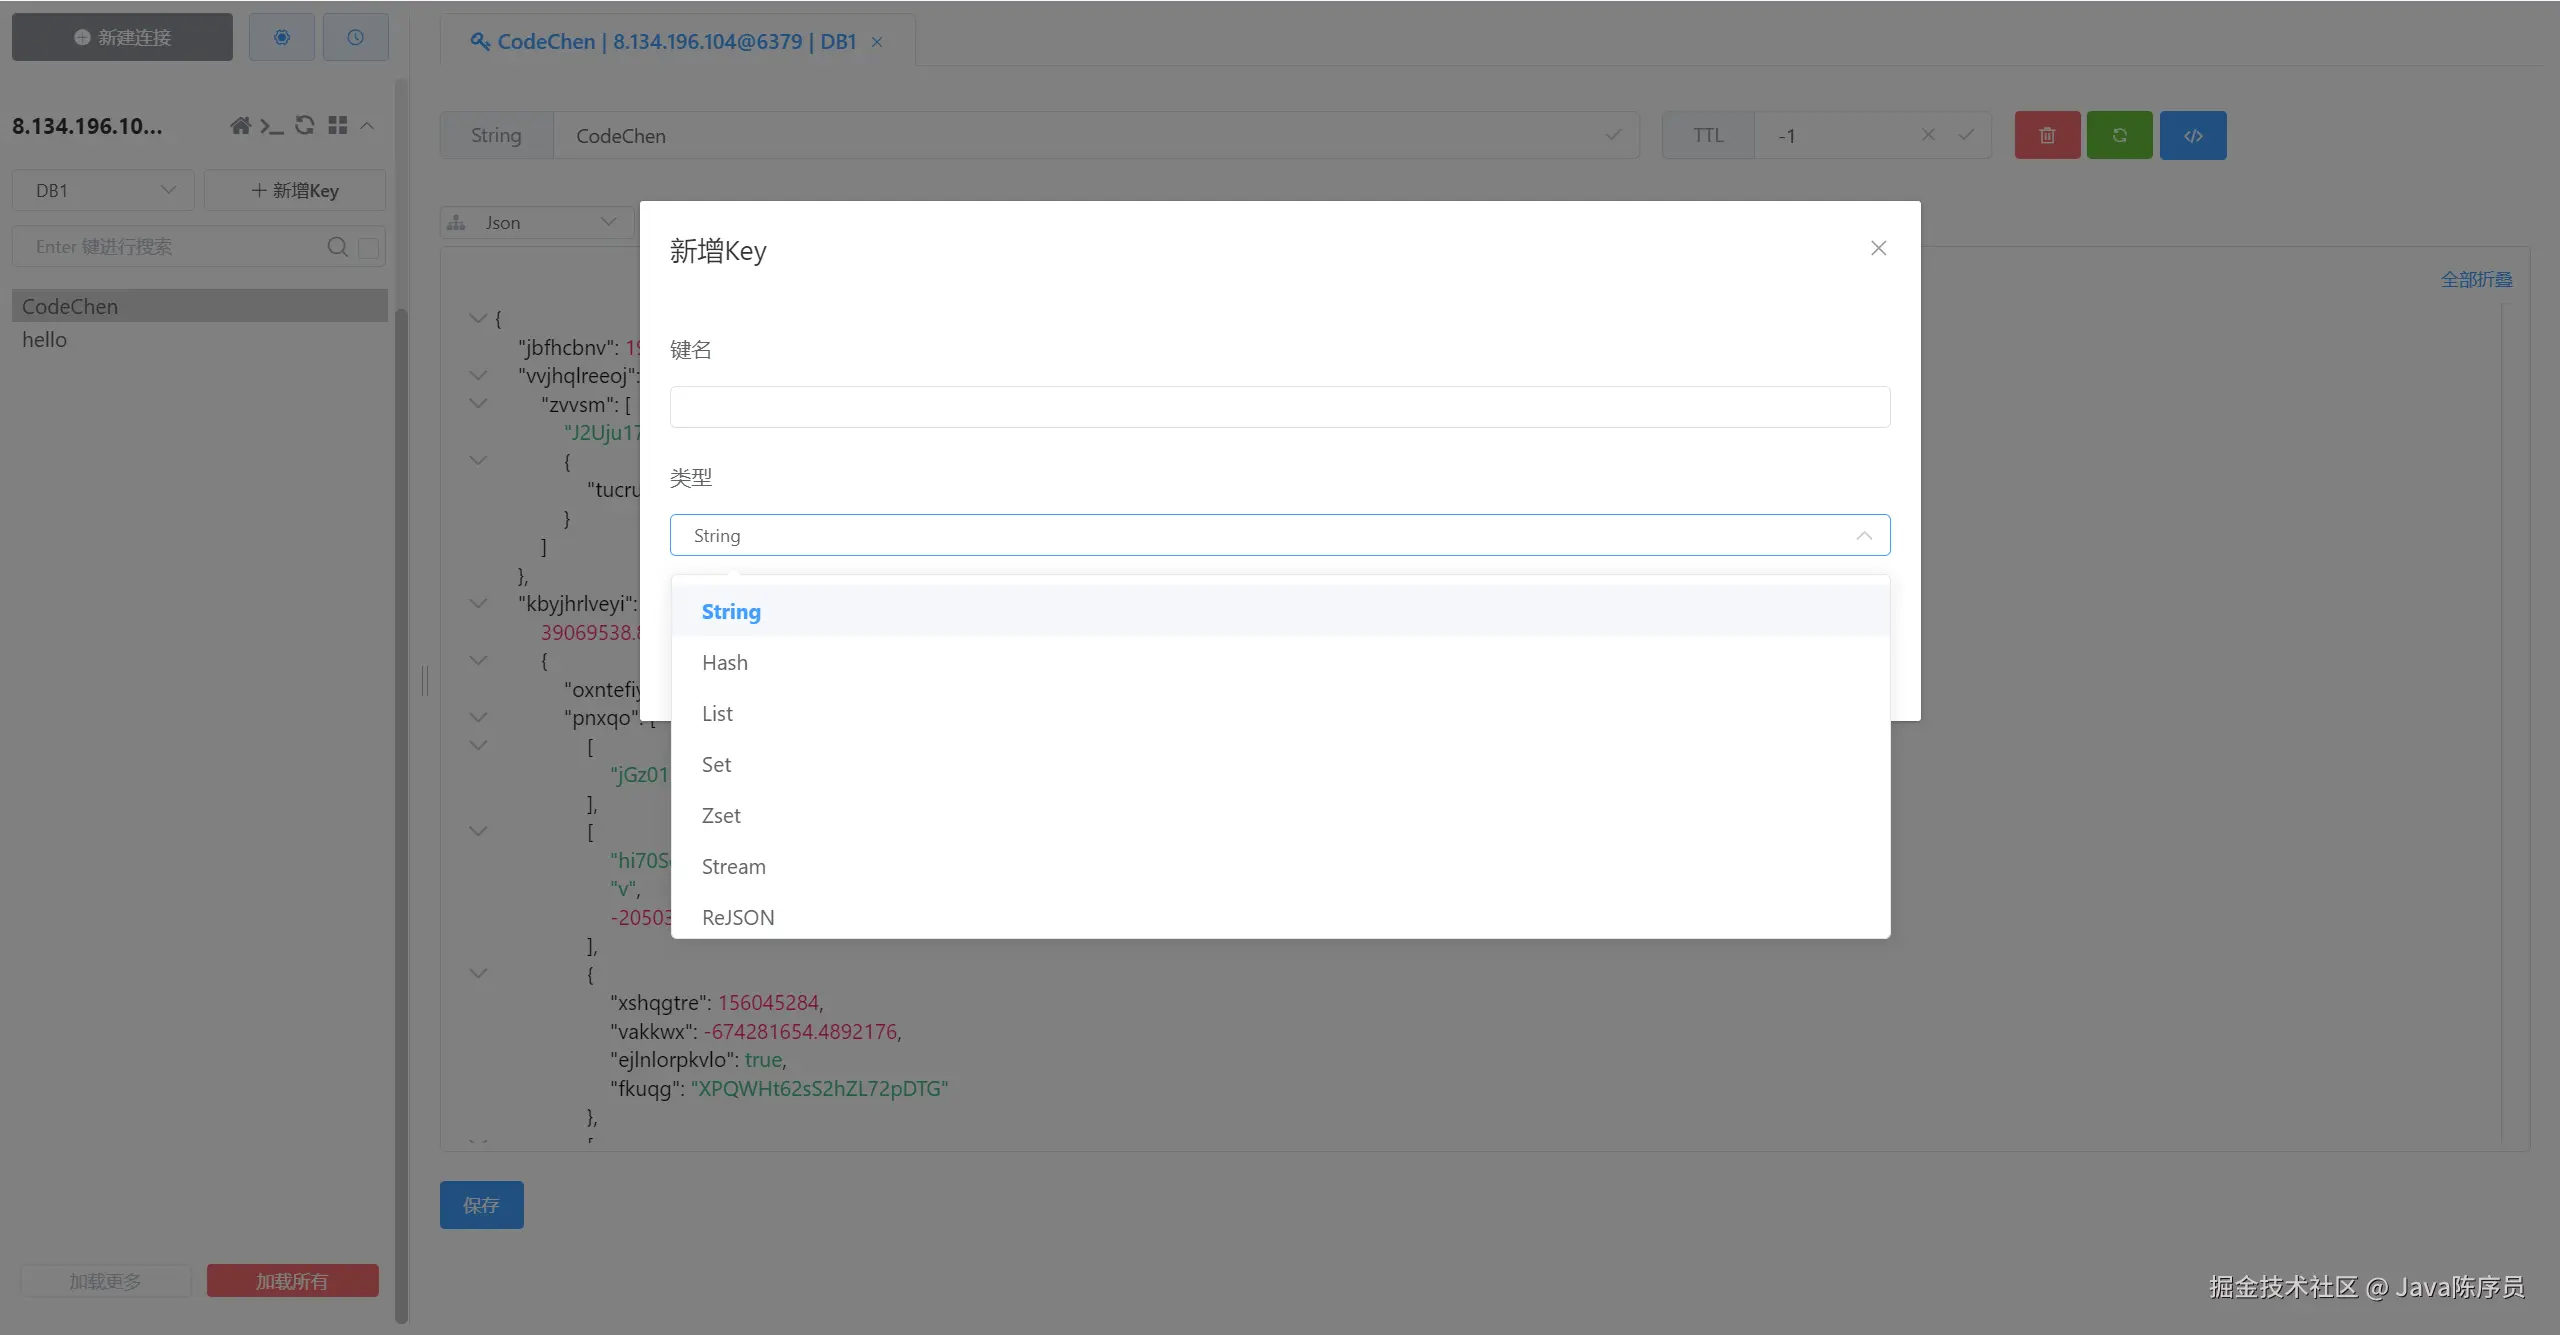2560x1335 pixels.
Task: Select Hash from type list
Action: (725, 663)
